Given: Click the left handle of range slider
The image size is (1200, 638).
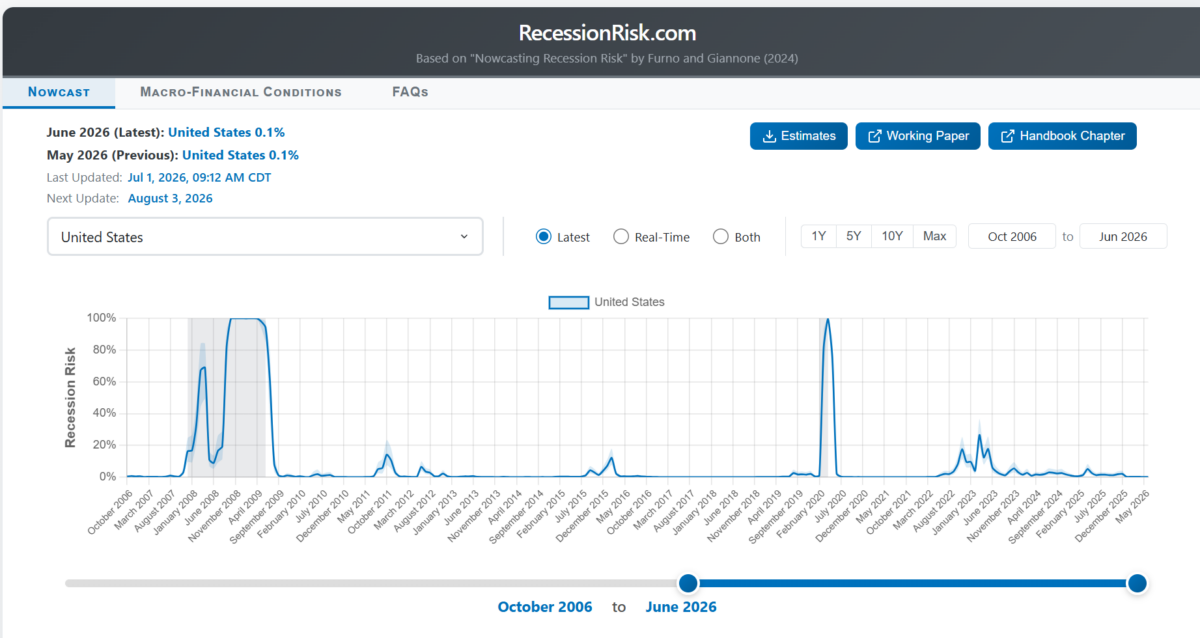Looking at the screenshot, I should point(688,583).
